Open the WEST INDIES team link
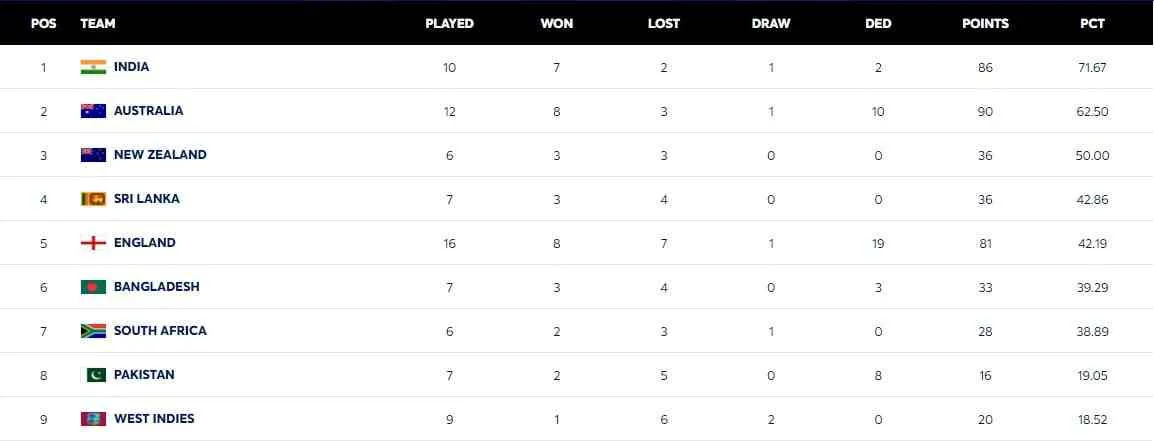 pos(154,419)
